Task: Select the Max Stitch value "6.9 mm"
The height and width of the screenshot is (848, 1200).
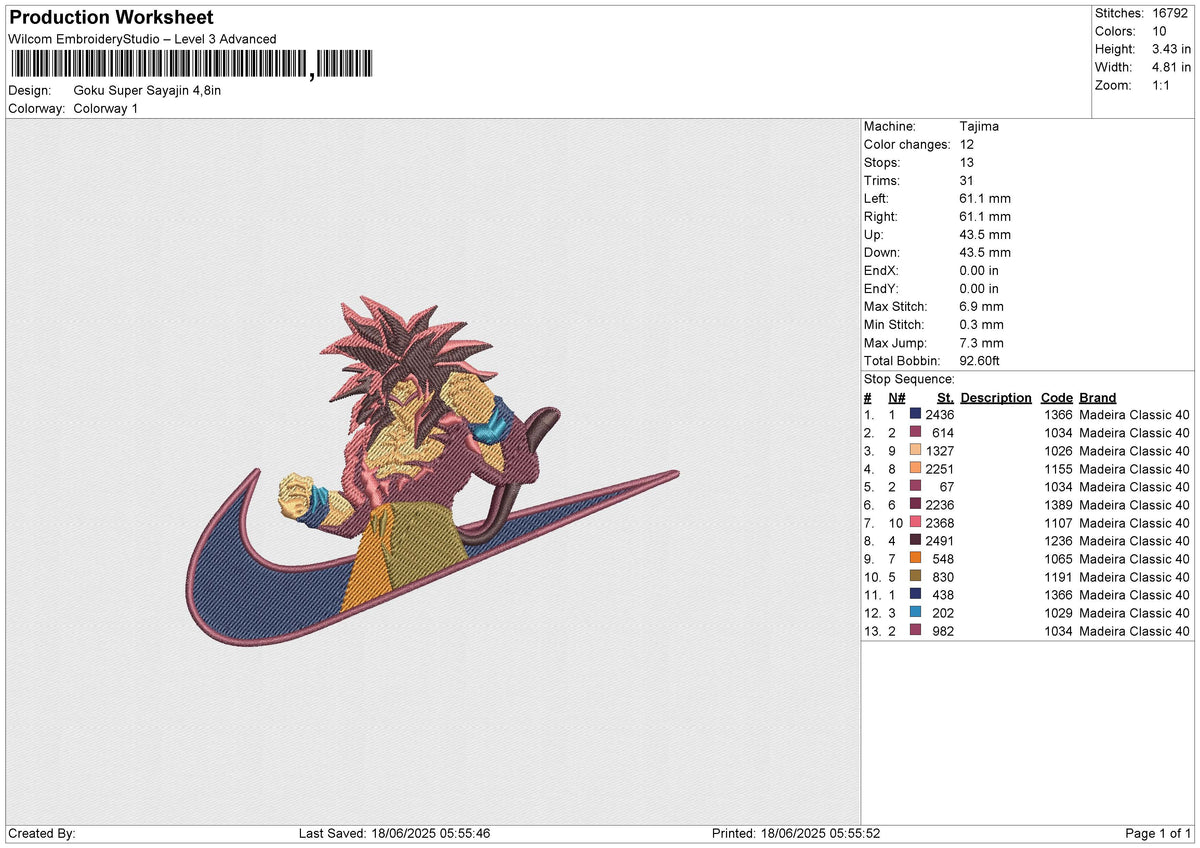Action: coord(982,306)
